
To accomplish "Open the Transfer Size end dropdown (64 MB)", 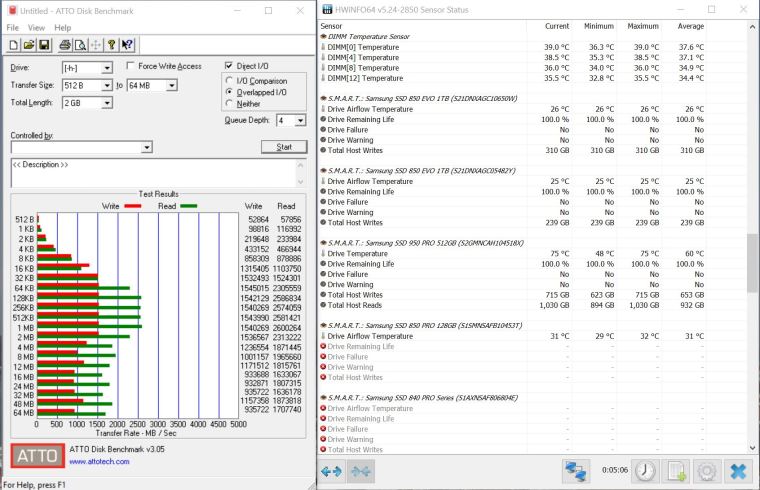I will coord(172,86).
